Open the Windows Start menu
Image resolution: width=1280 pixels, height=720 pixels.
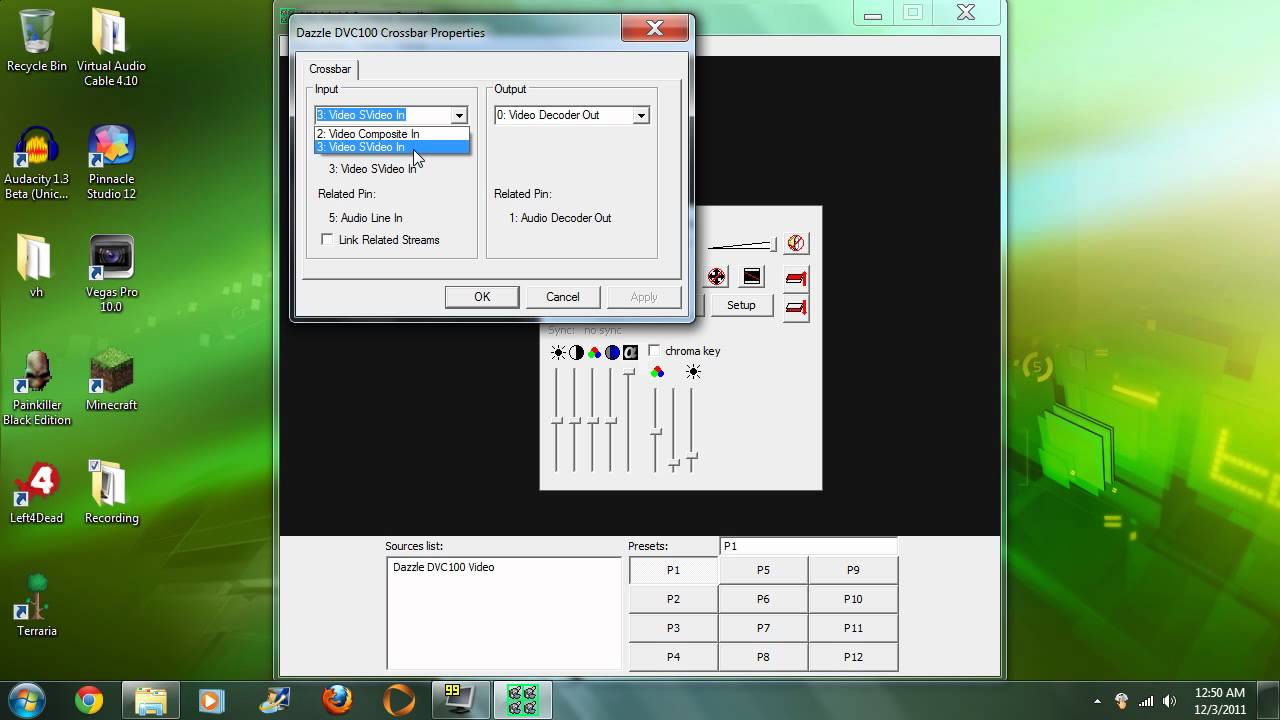tap(27, 699)
